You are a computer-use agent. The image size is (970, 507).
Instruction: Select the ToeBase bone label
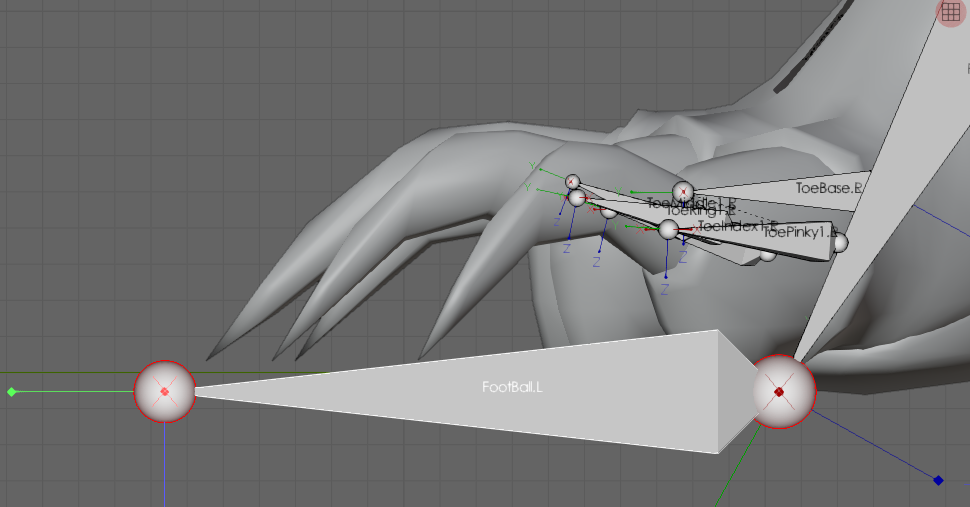[828, 188]
